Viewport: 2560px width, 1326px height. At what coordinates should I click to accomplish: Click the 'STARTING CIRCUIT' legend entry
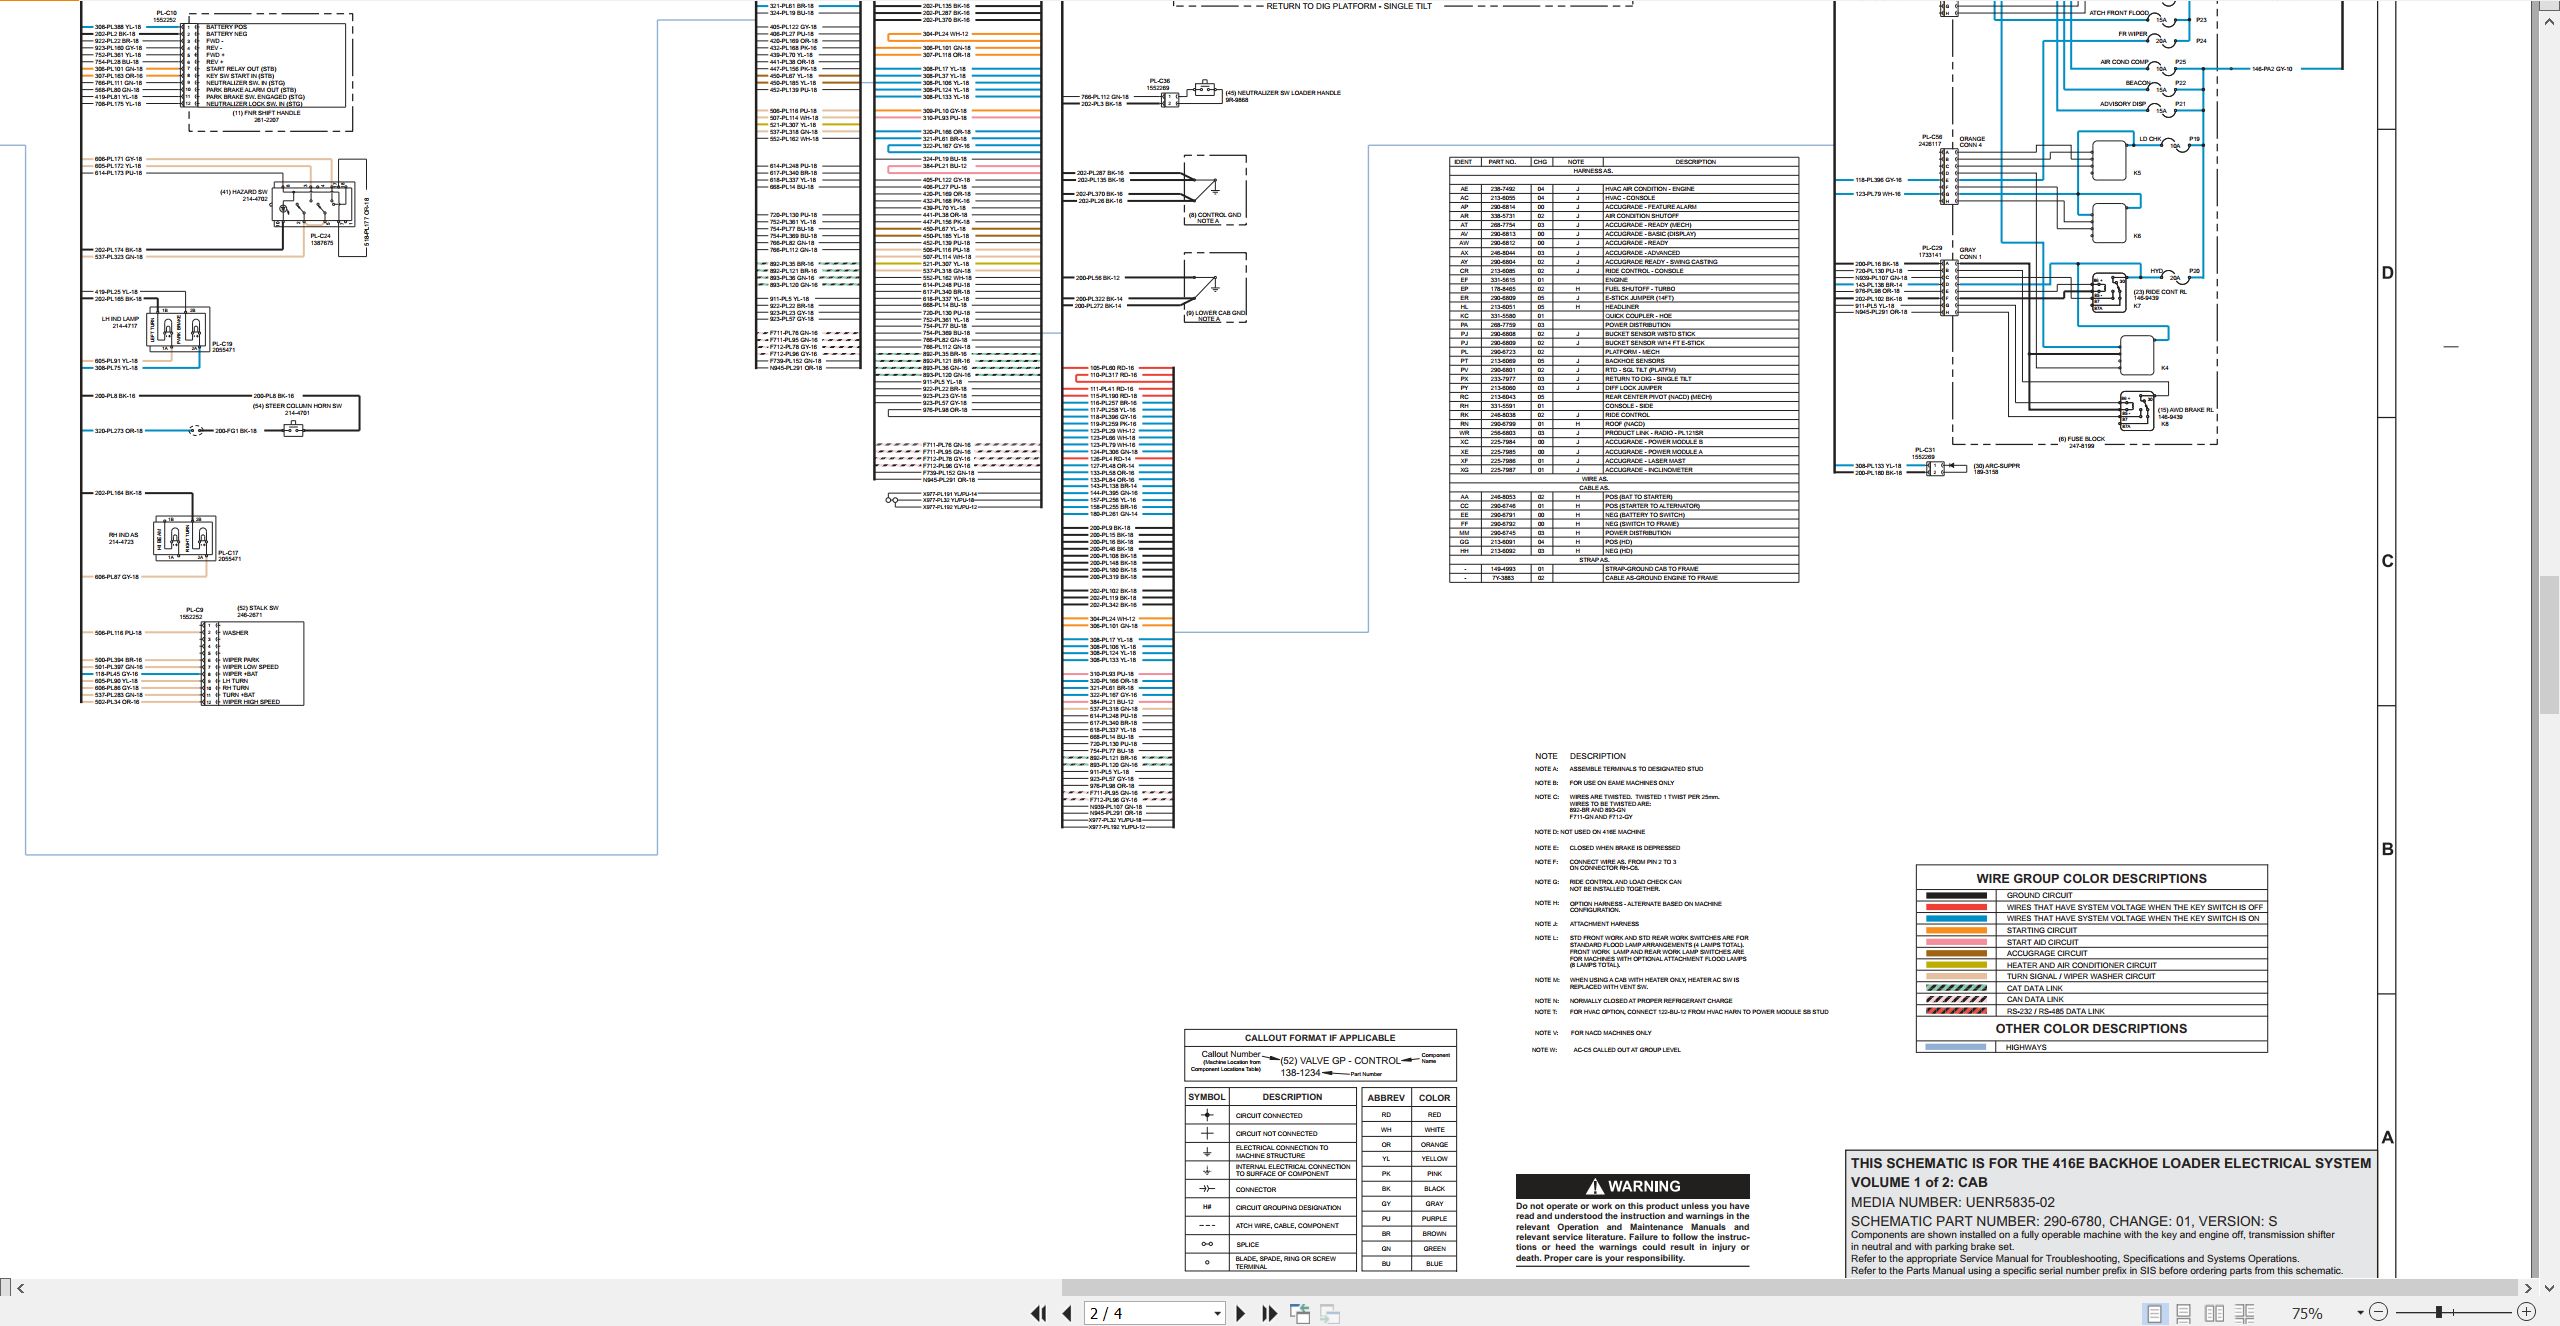point(2041,930)
